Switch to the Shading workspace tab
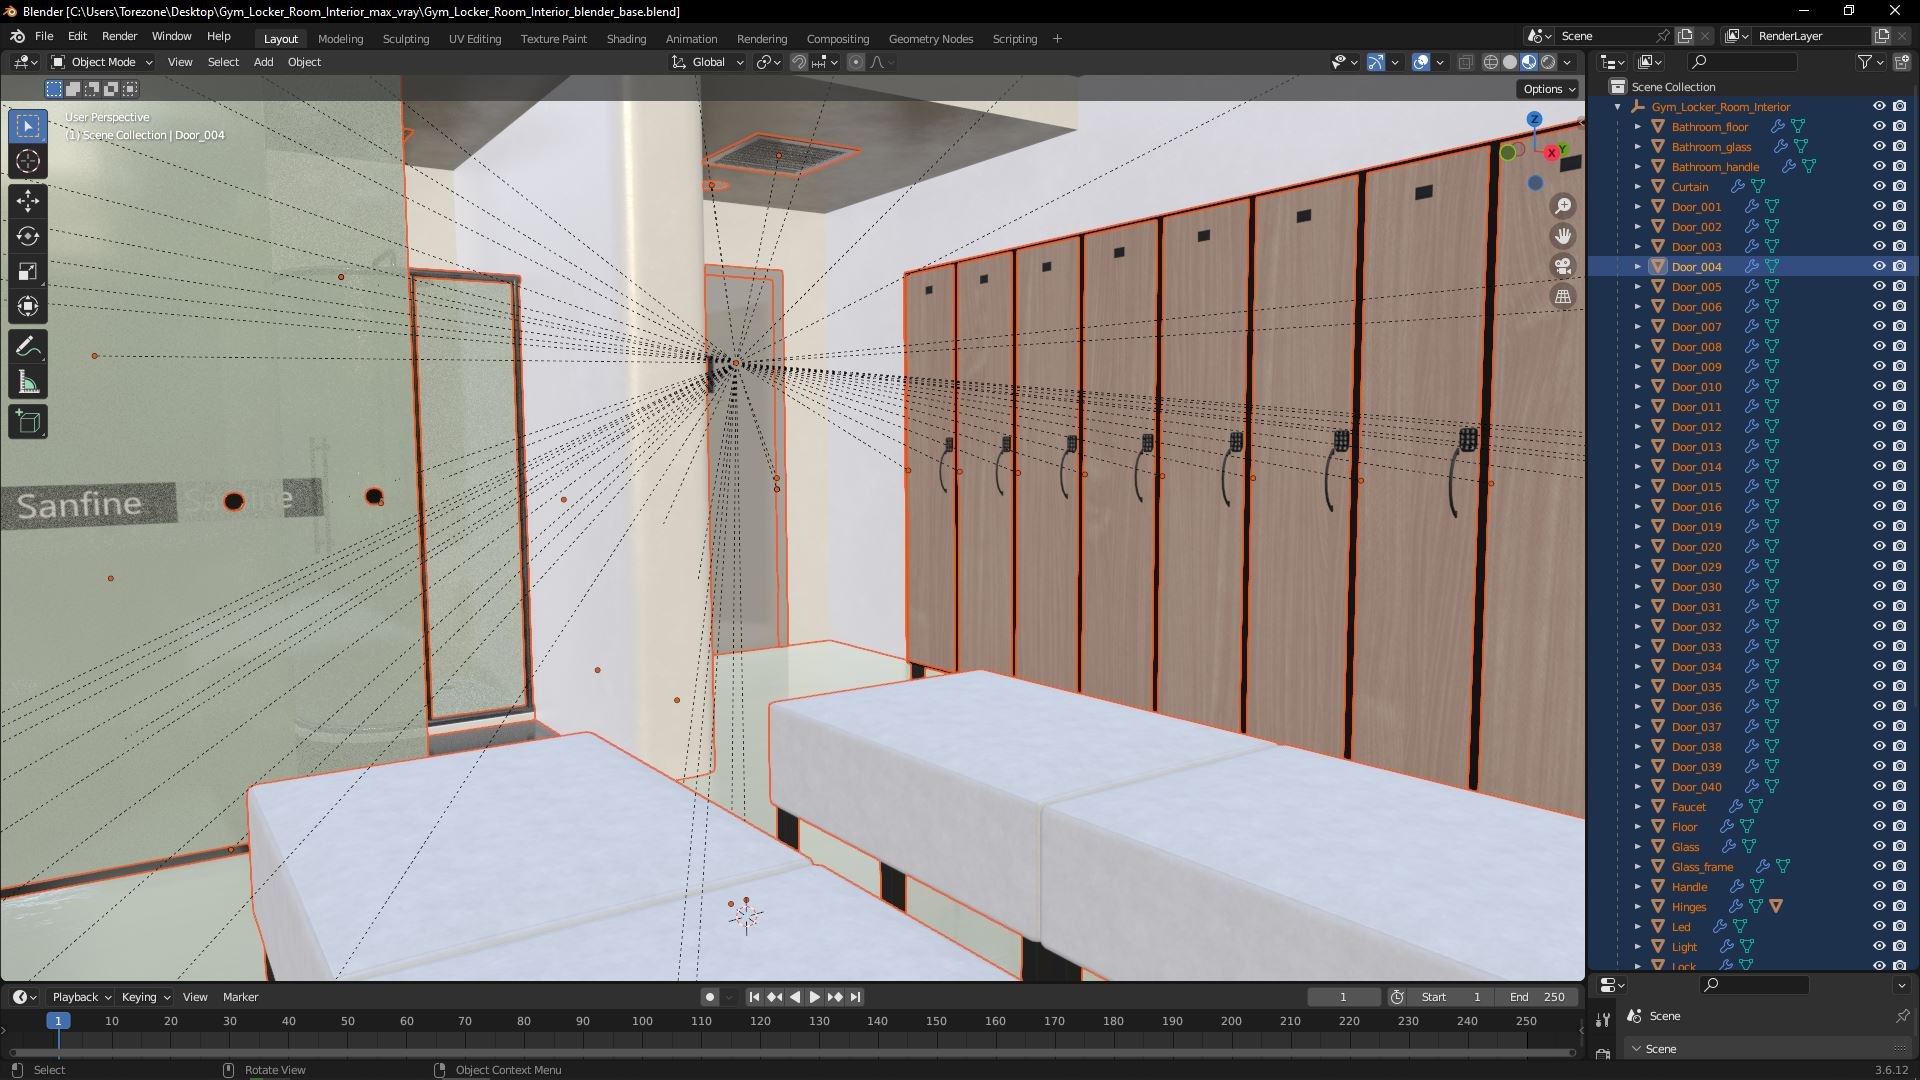The height and width of the screenshot is (1080, 1920). click(x=626, y=39)
